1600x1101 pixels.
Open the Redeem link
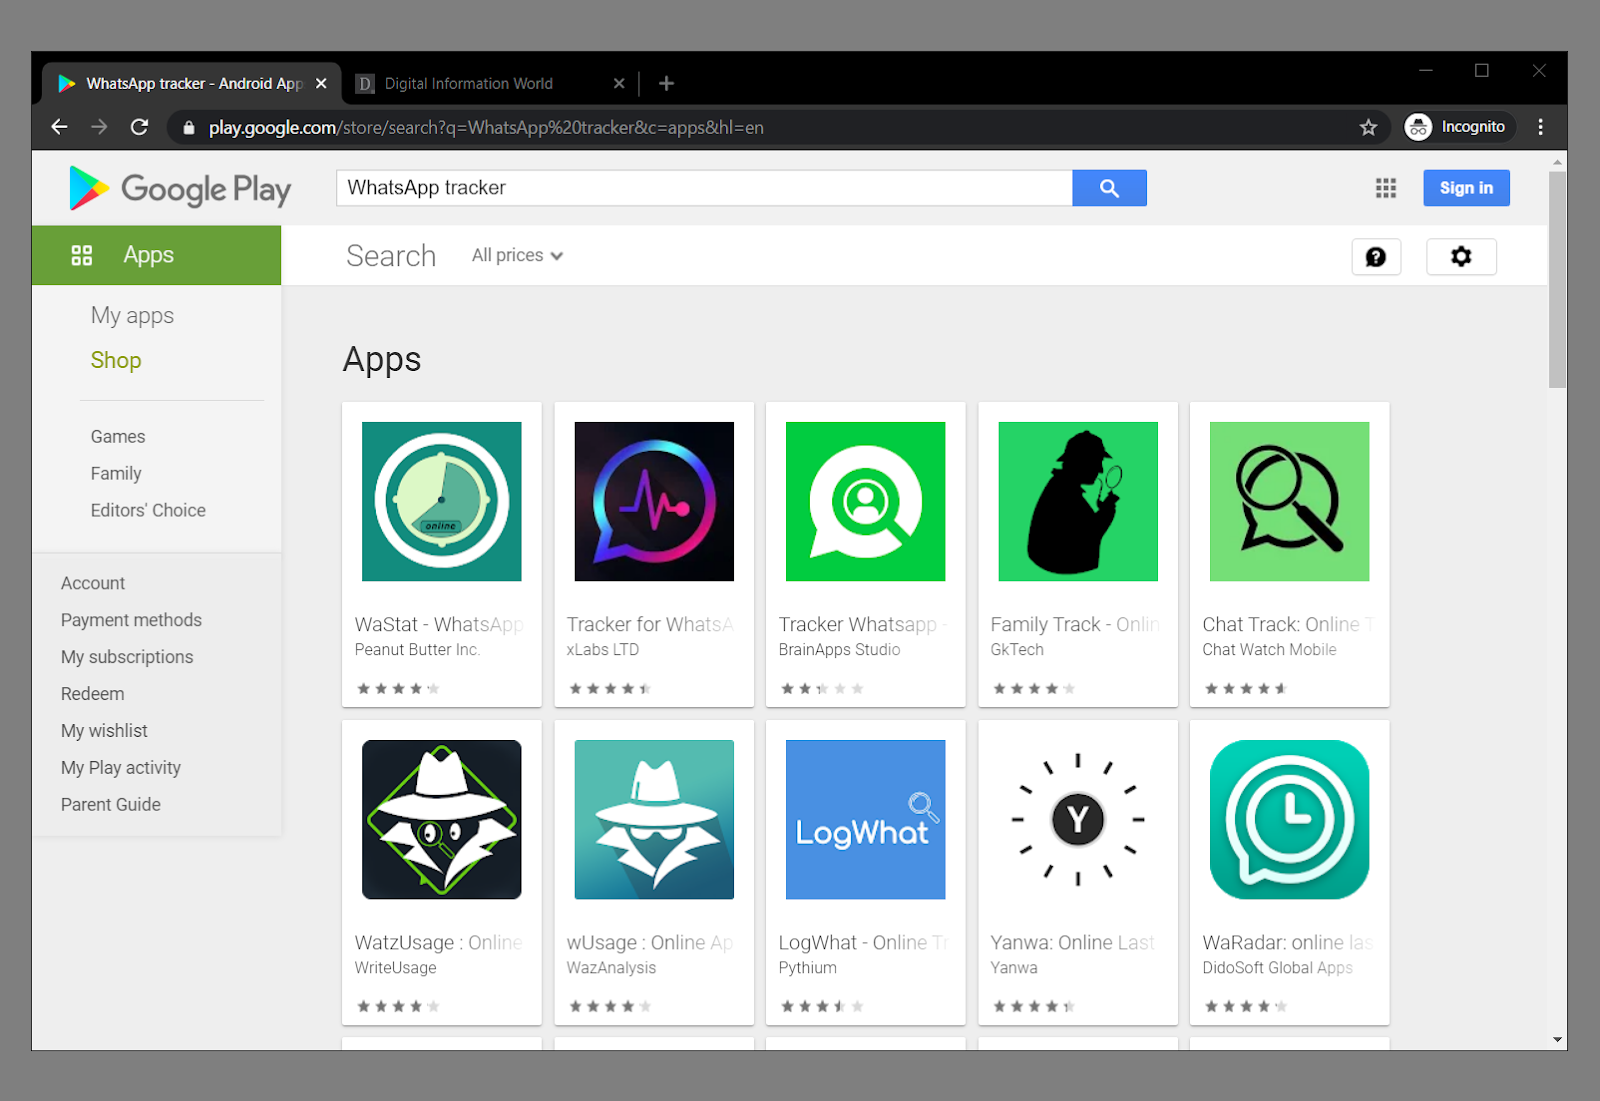93,694
